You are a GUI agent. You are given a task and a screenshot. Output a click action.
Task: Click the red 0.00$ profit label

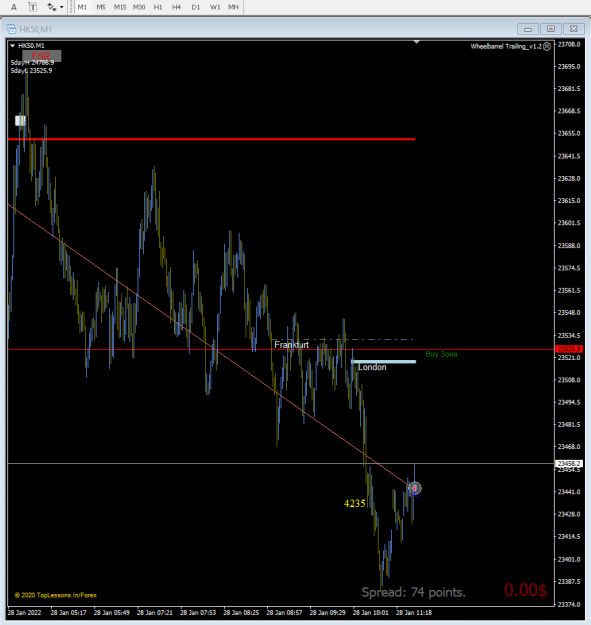coord(526,590)
